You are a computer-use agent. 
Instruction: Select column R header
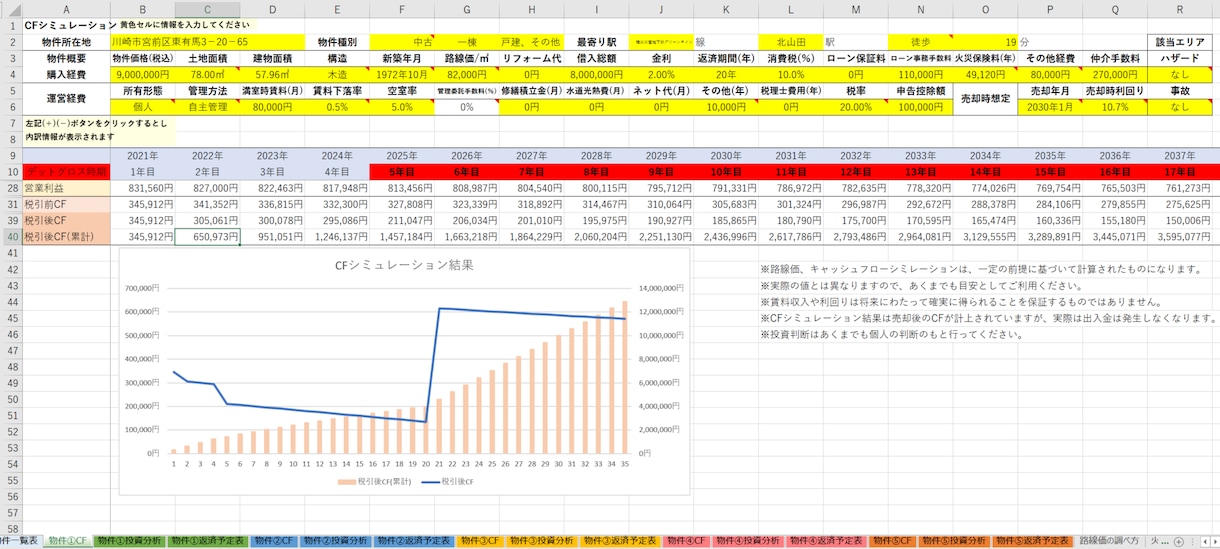(1180, 8)
